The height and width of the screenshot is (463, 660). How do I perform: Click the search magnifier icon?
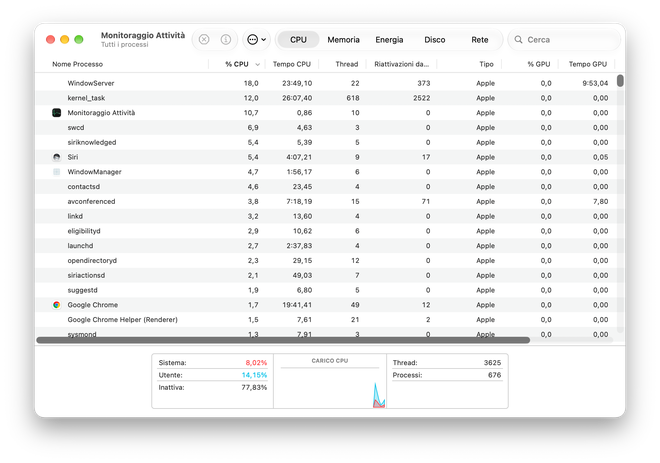coord(519,40)
